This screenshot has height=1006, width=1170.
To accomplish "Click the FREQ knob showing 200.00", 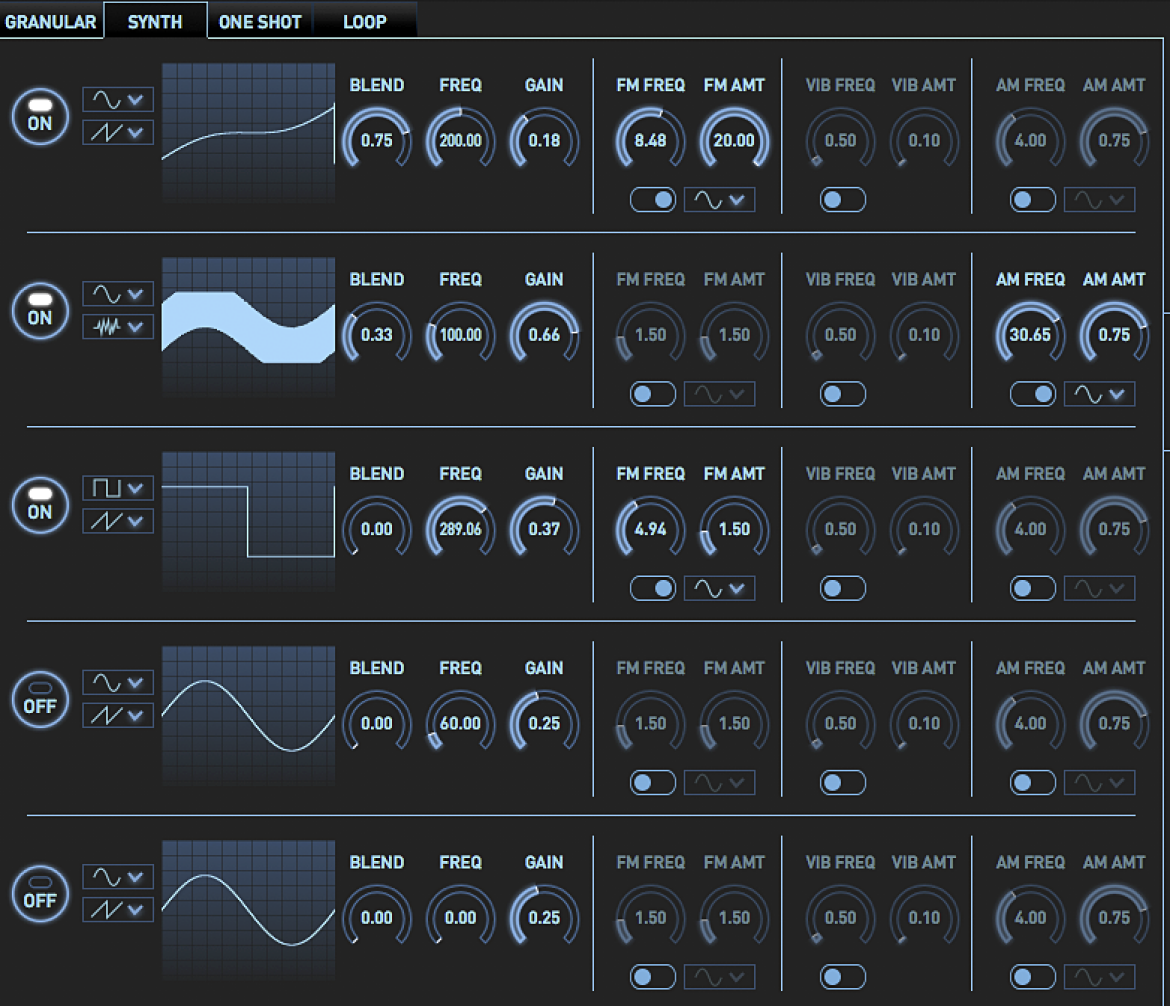I will 460,140.
